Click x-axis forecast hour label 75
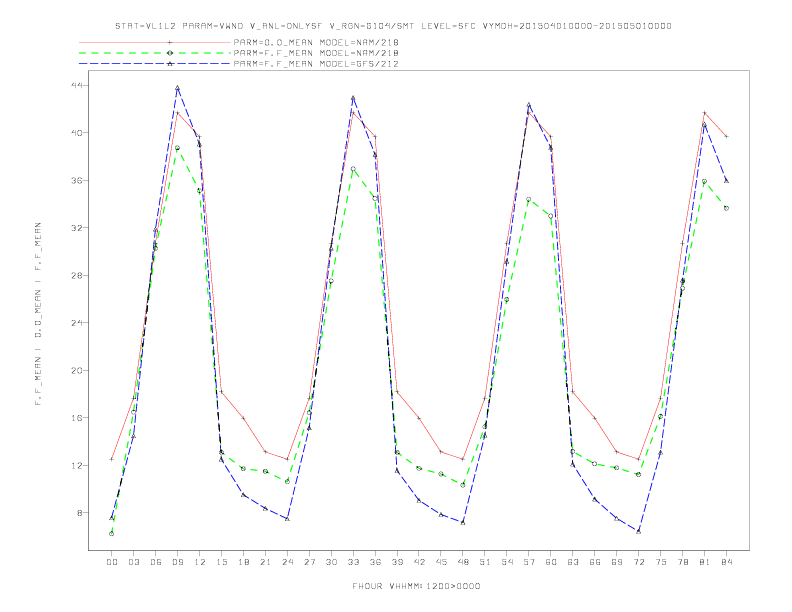Screen dimensions: 792x612 (661, 562)
